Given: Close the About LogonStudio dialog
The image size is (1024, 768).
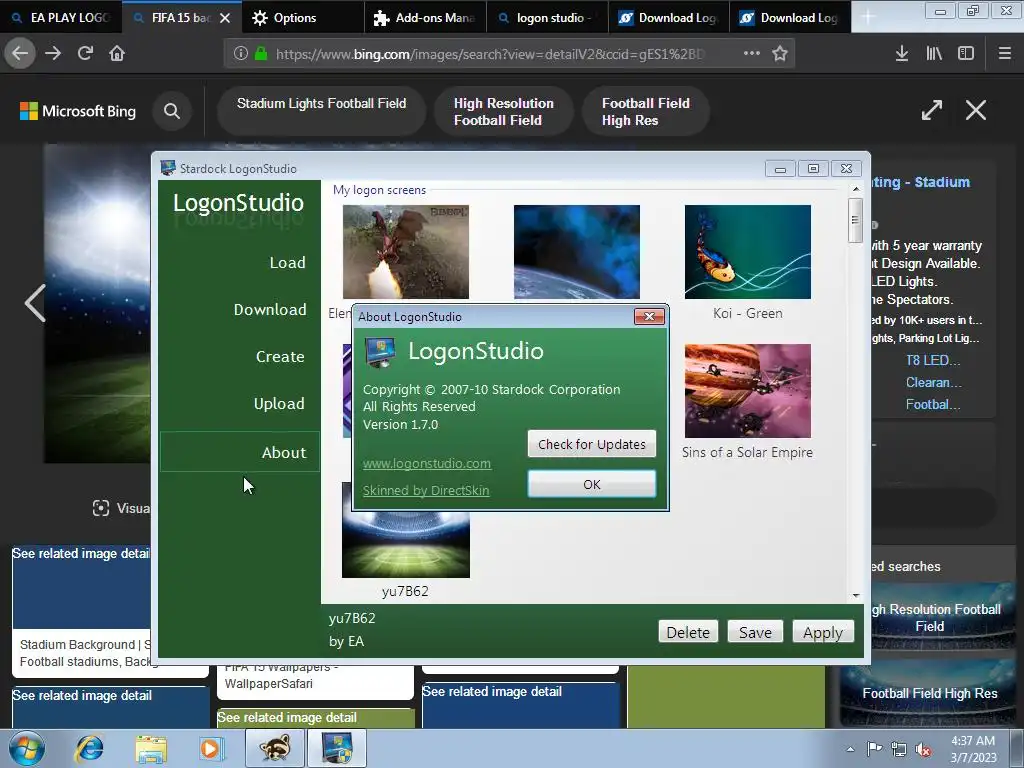Looking at the screenshot, I should (x=649, y=317).
